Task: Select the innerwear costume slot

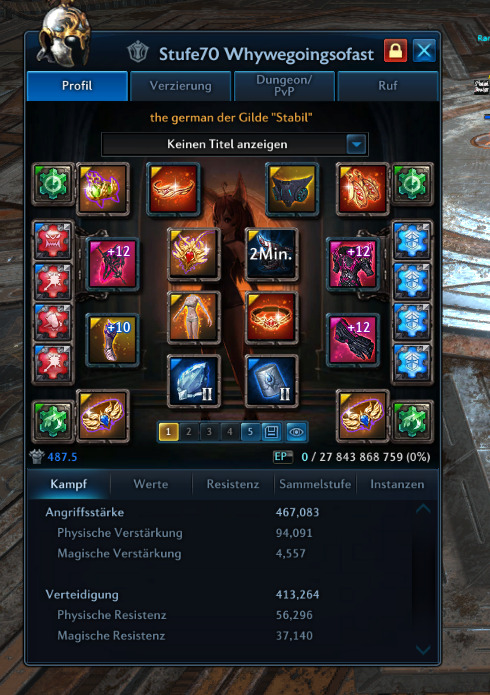Action: [194, 318]
